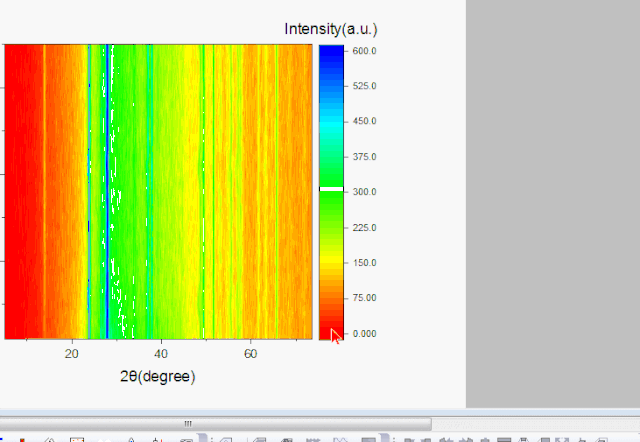Image resolution: width=640 pixels, height=442 pixels.
Task: Click the 225.0 color scale label
Action: coord(365,227)
